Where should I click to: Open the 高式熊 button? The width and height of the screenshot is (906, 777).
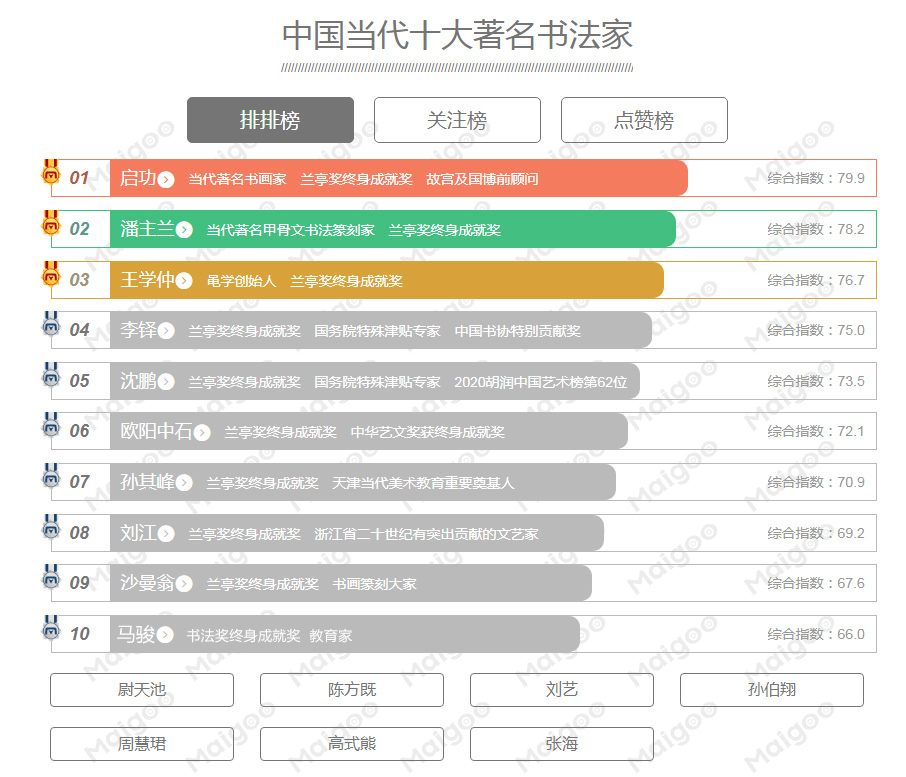click(x=351, y=744)
